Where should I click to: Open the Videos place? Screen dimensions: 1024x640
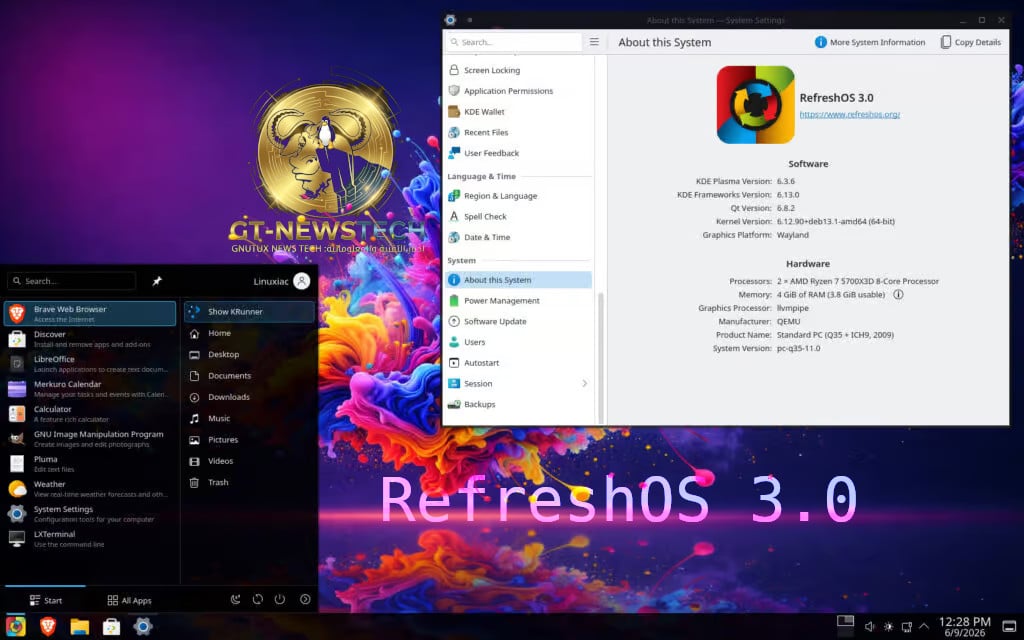click(249, 461)
